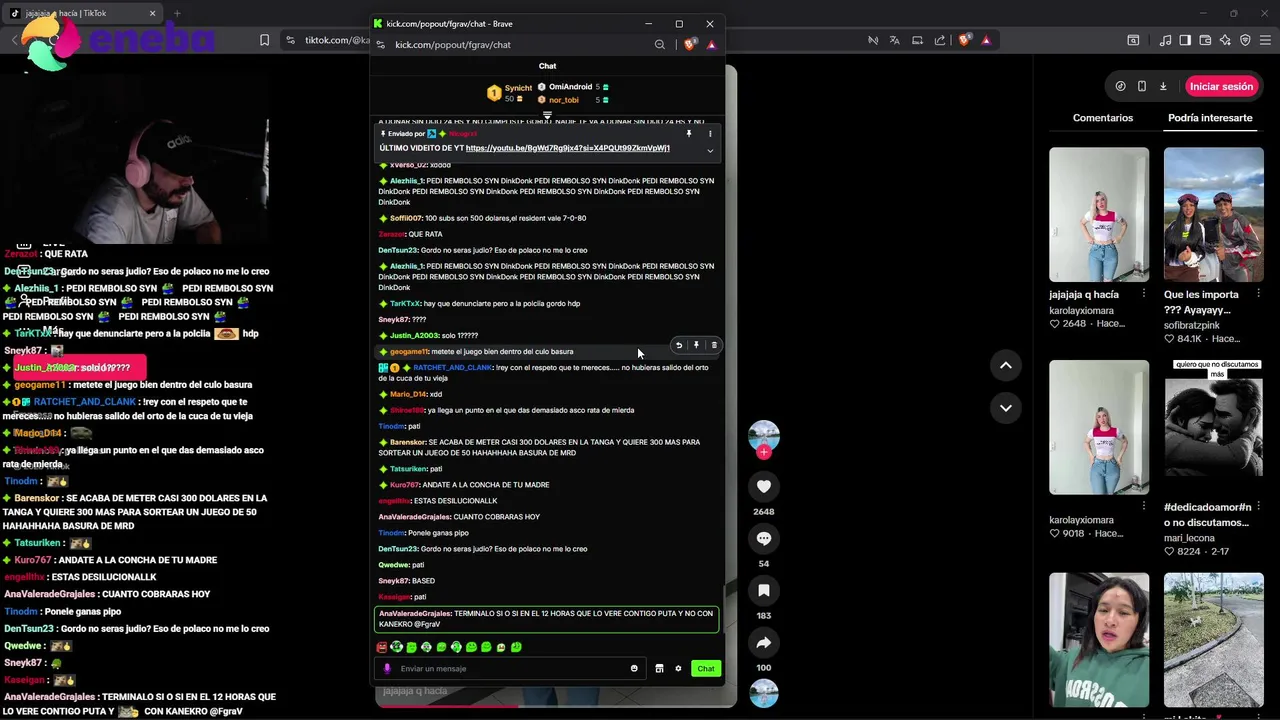This screenshot has width=1280, height=720.
Task: Open Brave Wallet icon in toolbar
Action: tap(1205, 40)
